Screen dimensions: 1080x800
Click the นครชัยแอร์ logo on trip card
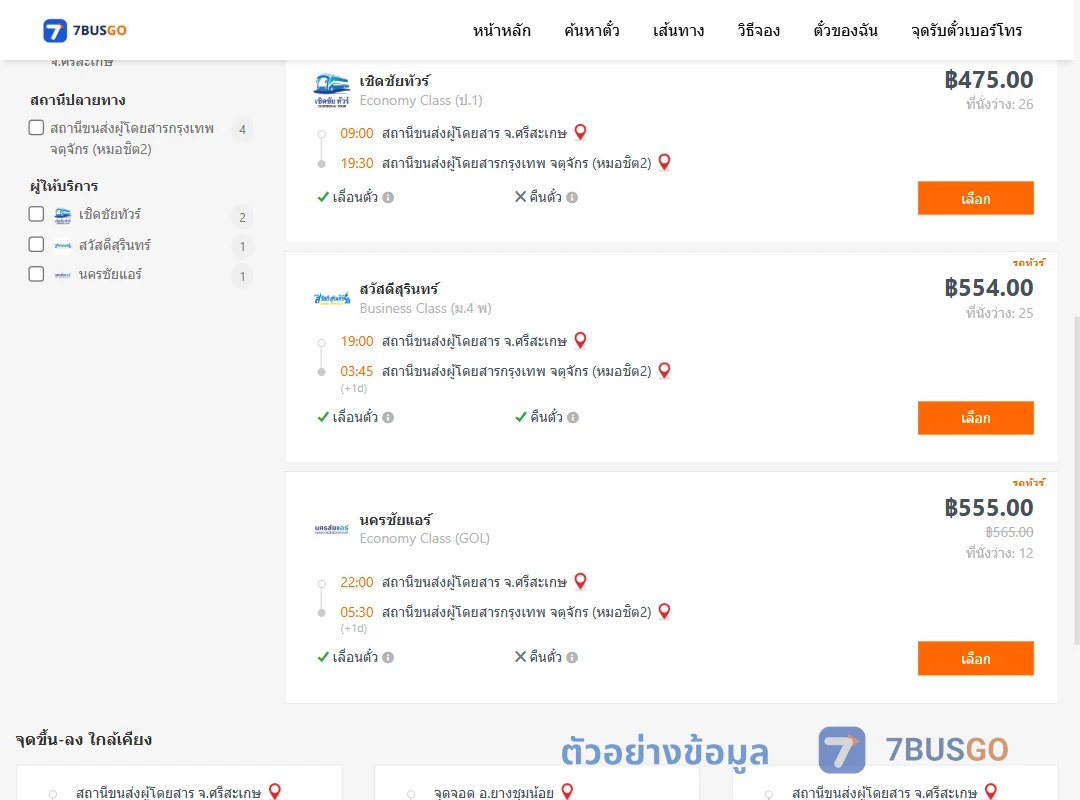pos(331,529)
